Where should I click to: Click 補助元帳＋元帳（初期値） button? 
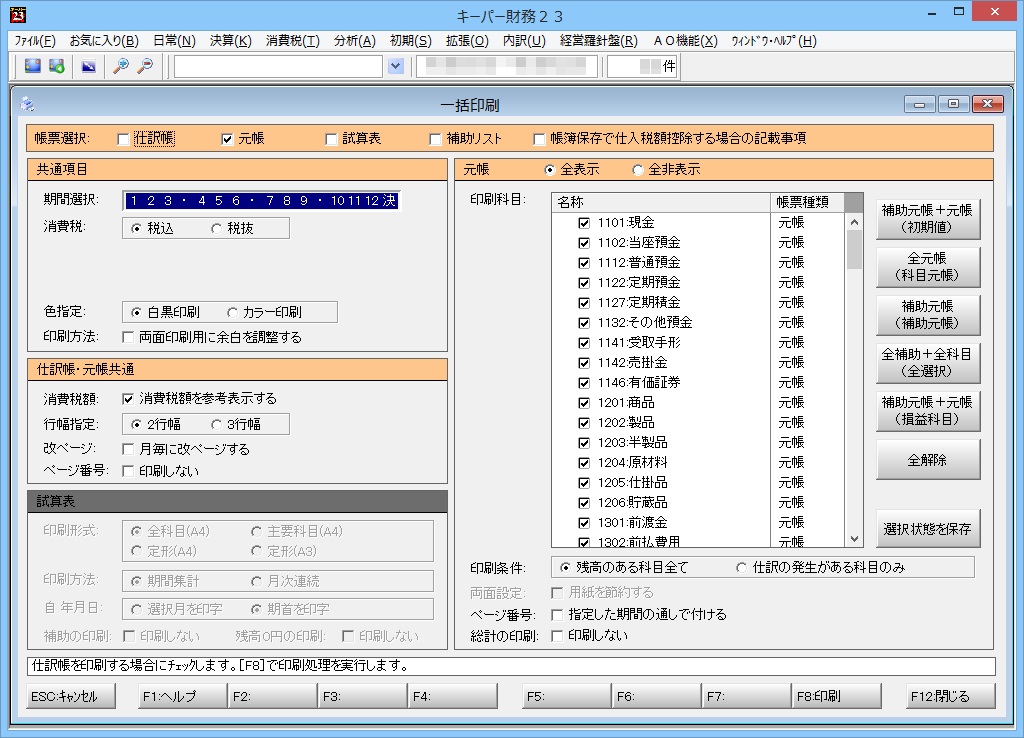tap(927, 219)
